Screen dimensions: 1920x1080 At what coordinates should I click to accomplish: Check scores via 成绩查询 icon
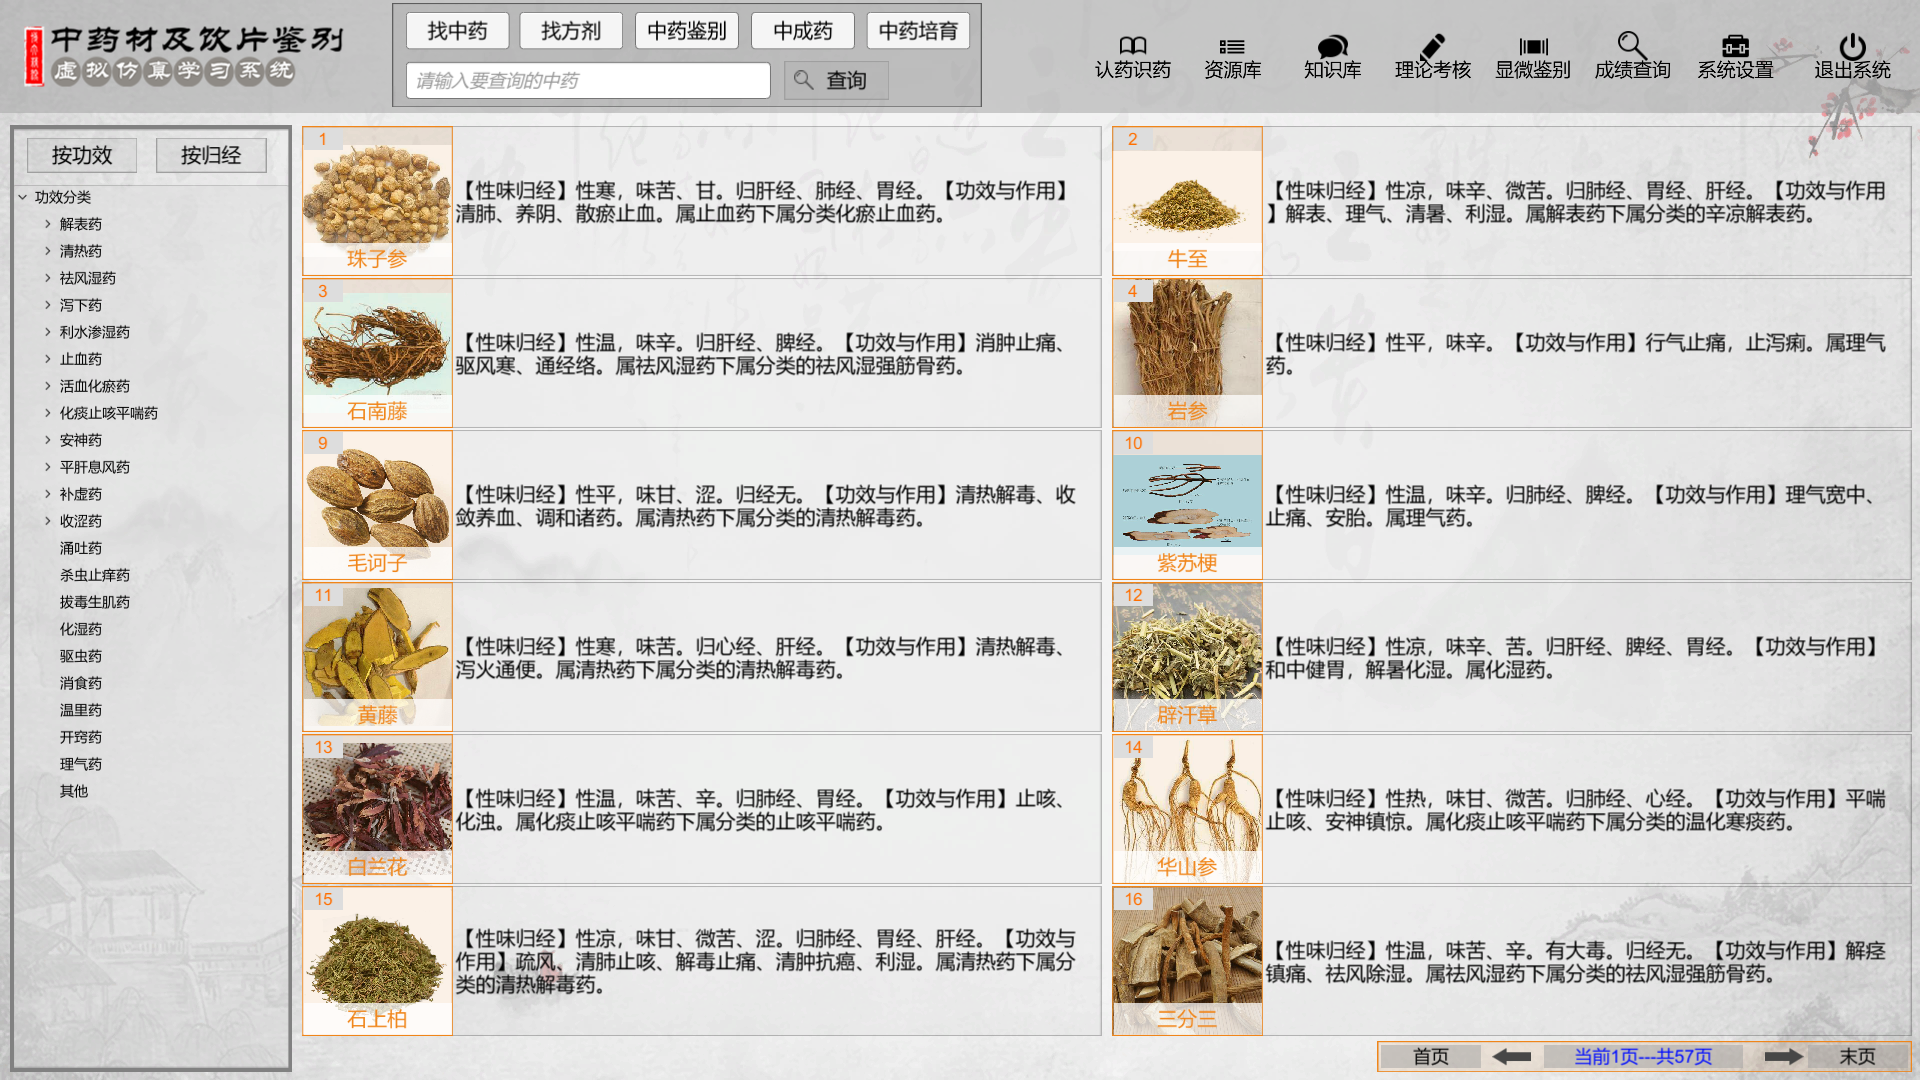1631,55
